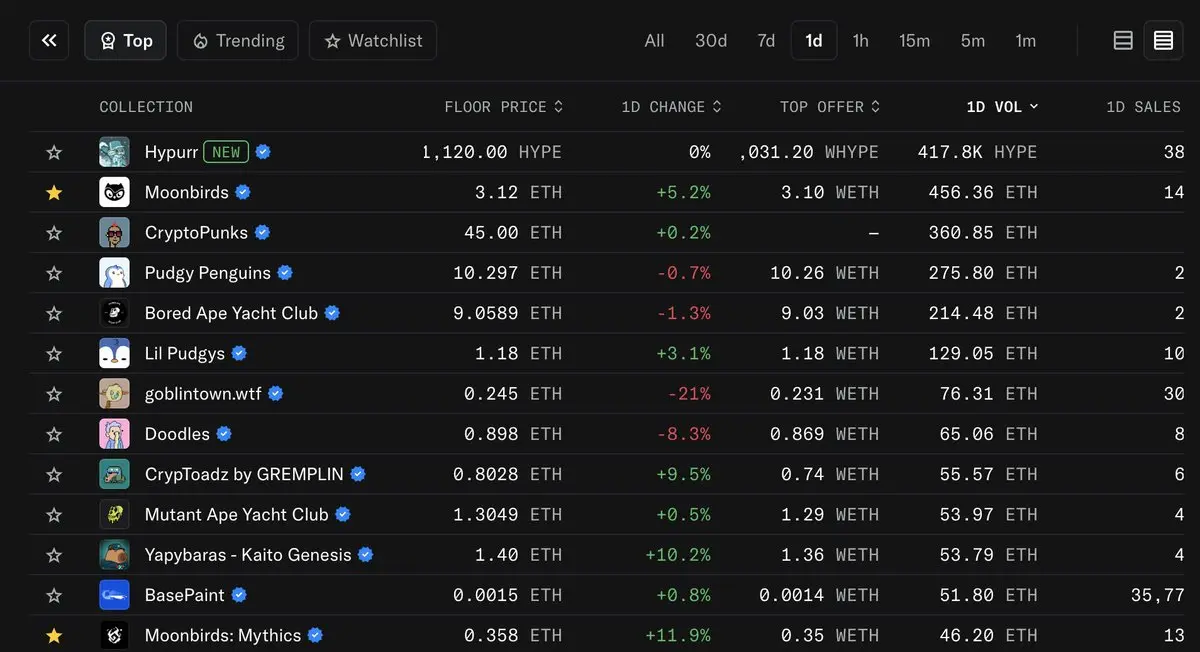The width and height of the screenshot is (1200, 652).
Task: Unstar the Moonbirds: Mythics collection
Action: (x=54, y=635)
